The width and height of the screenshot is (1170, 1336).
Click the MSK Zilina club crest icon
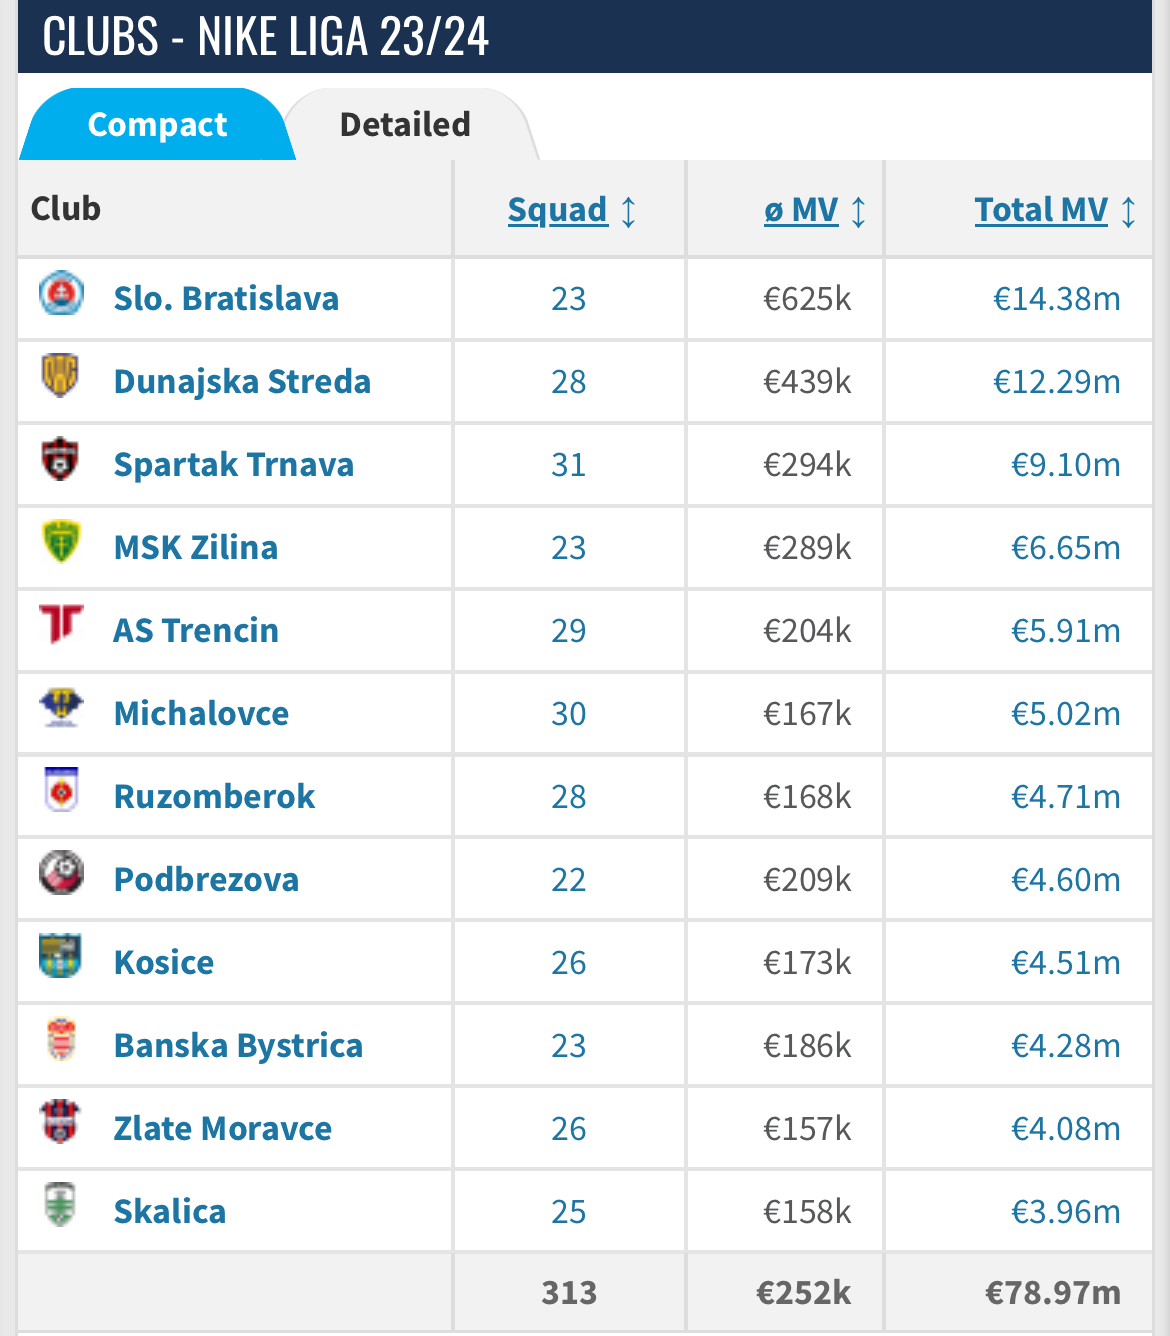61,542
